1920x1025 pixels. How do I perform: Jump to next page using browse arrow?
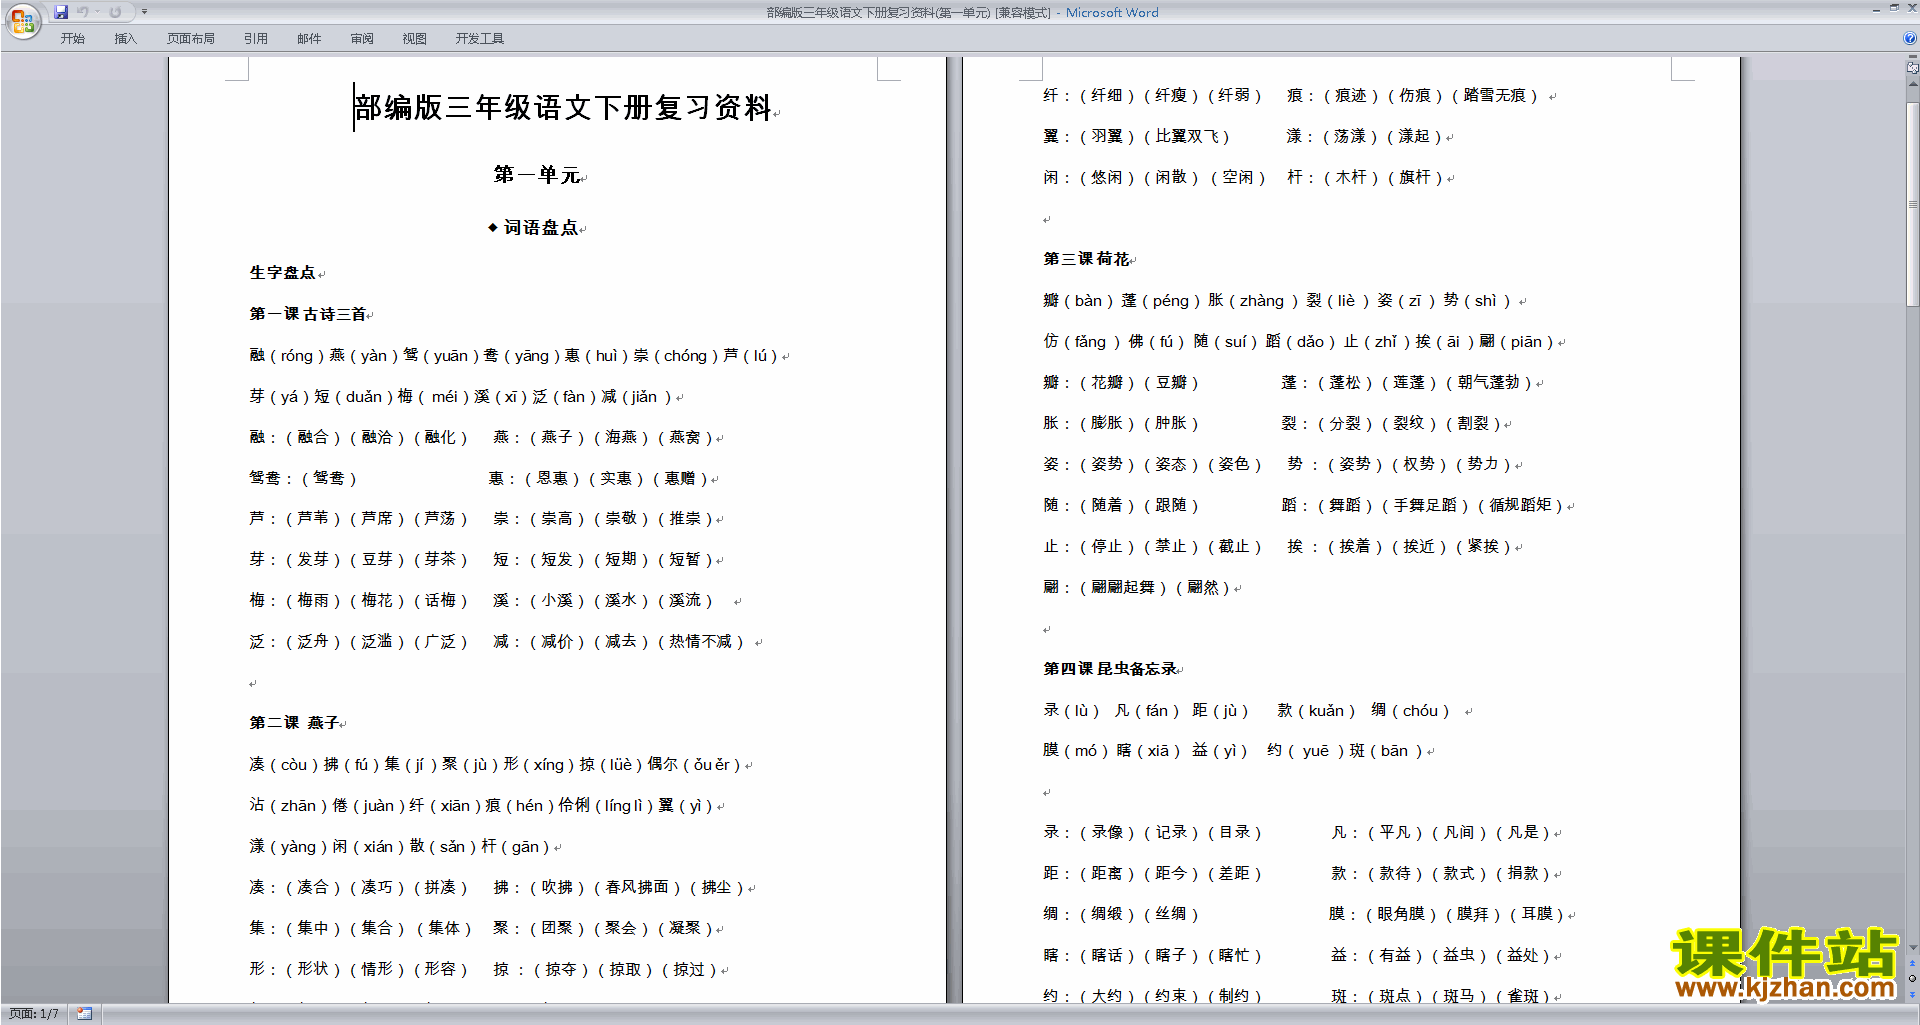click(x=1913, y=993)
